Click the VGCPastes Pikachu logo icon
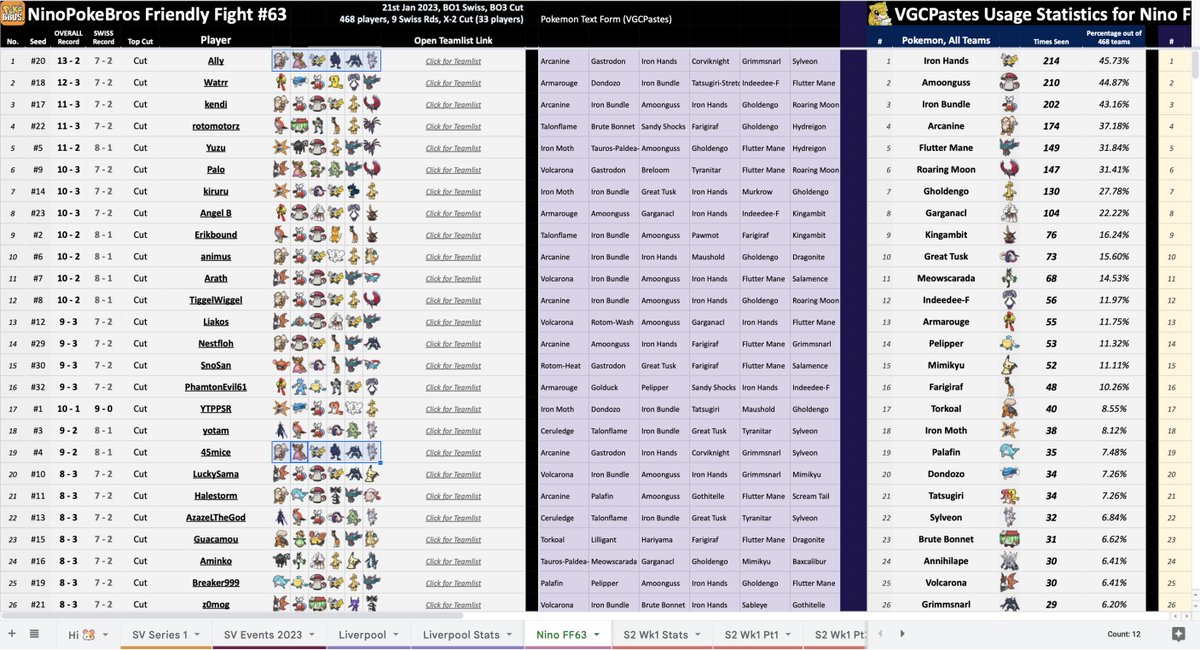 point(880,15)
